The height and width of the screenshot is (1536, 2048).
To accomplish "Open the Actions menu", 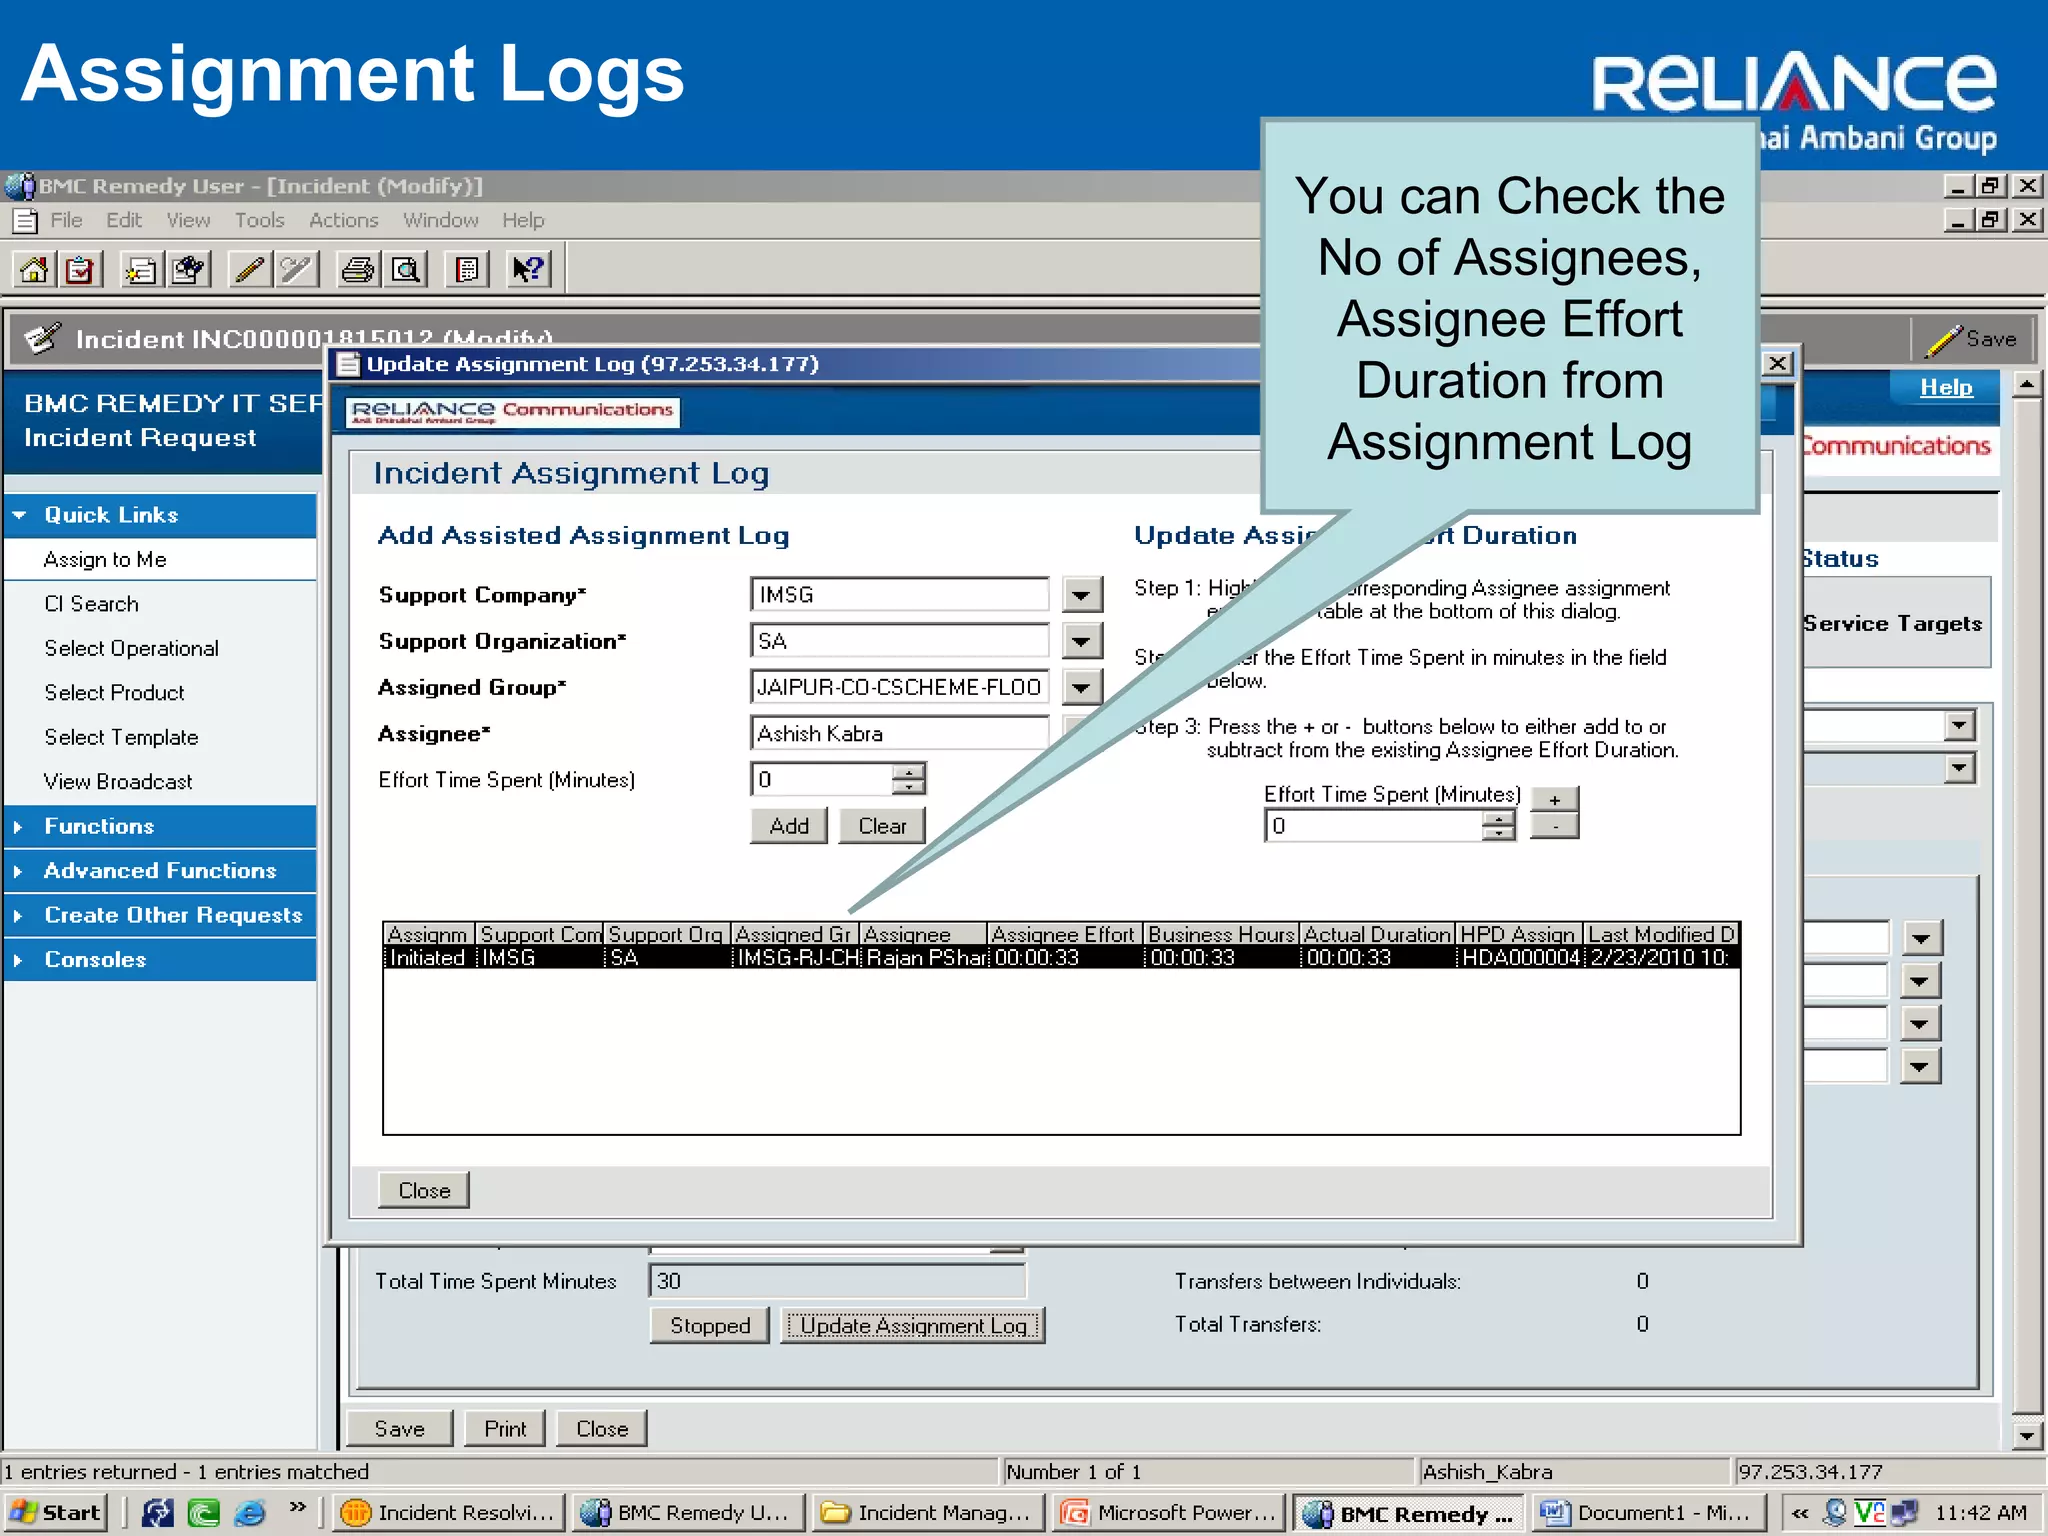I will point(343,220).
